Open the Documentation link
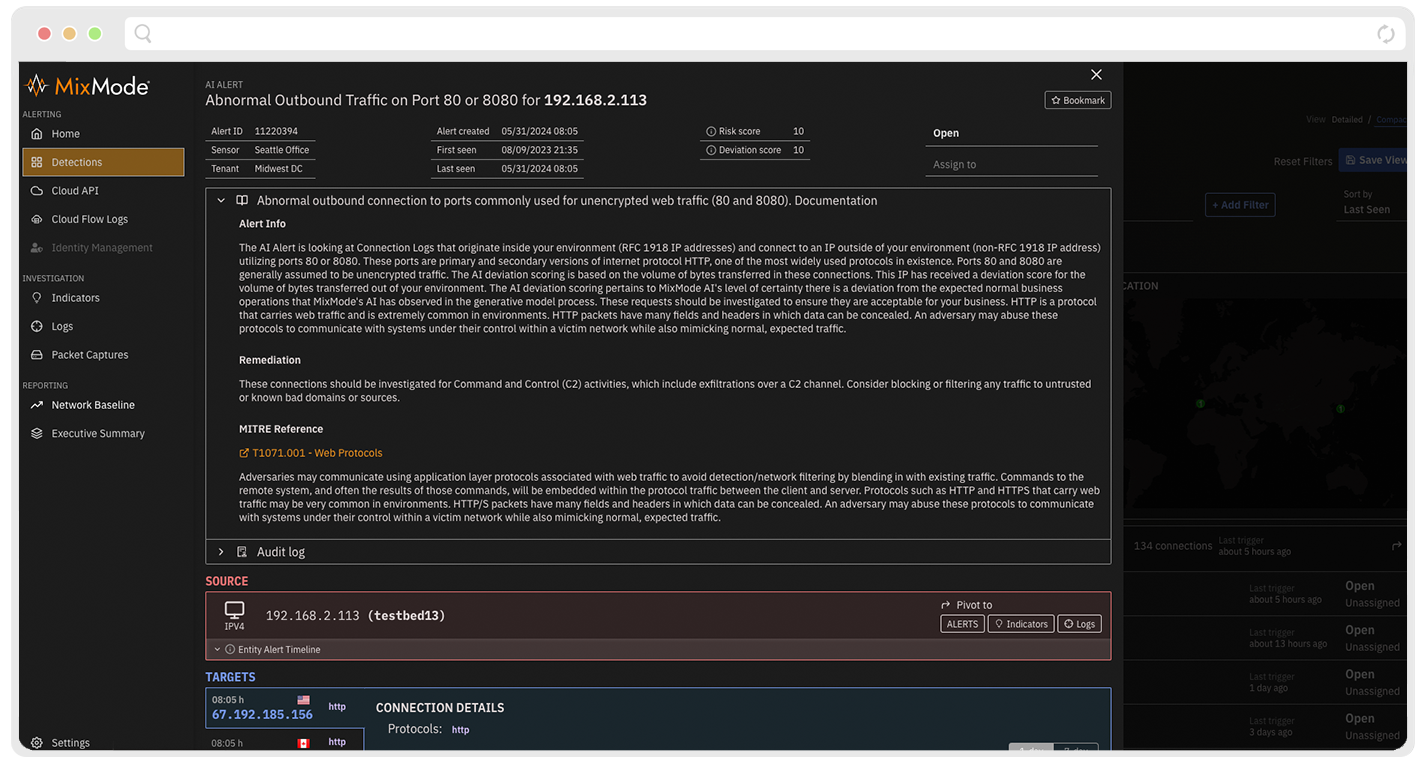This screenshot has width=1425, height=764. [x=835, y=201]
